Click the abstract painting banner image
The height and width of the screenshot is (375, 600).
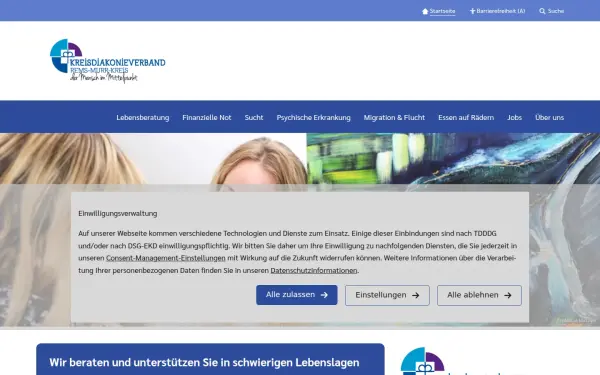tap(453, 158)
